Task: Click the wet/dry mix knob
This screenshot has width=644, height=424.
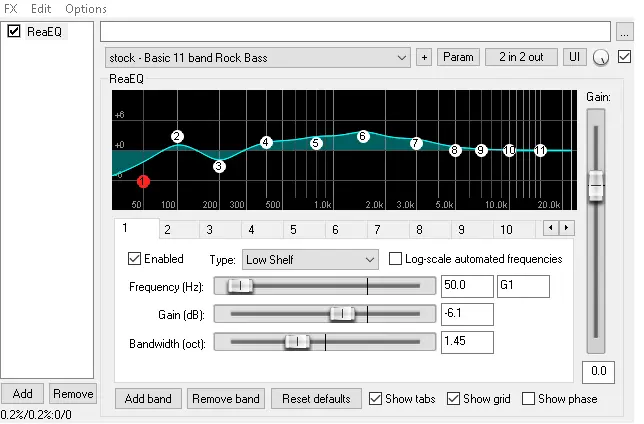Action: (601, 58)
